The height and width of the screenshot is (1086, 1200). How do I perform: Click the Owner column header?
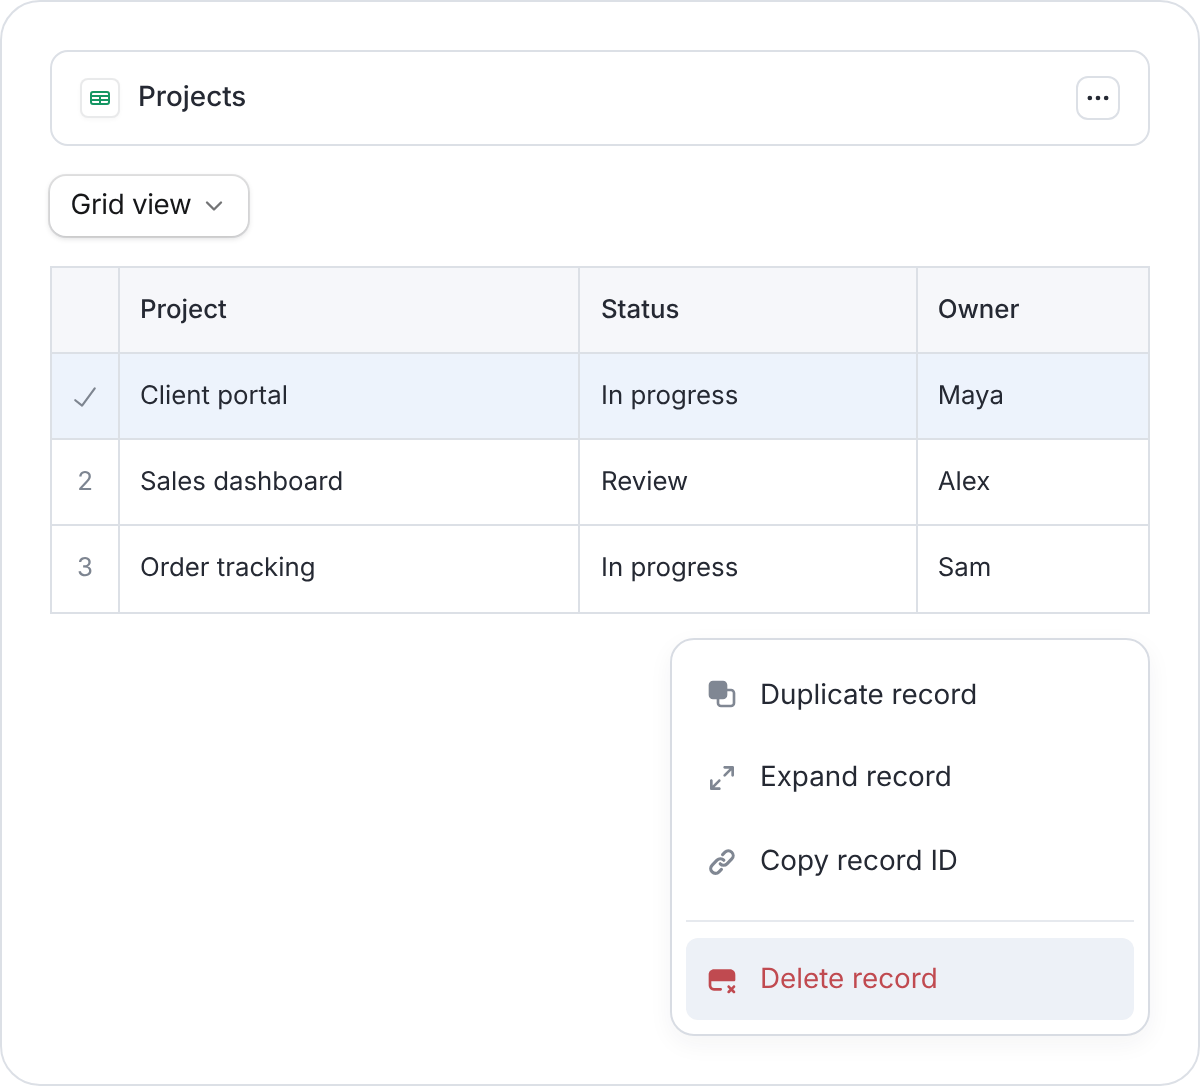[x=1033, y=310]
